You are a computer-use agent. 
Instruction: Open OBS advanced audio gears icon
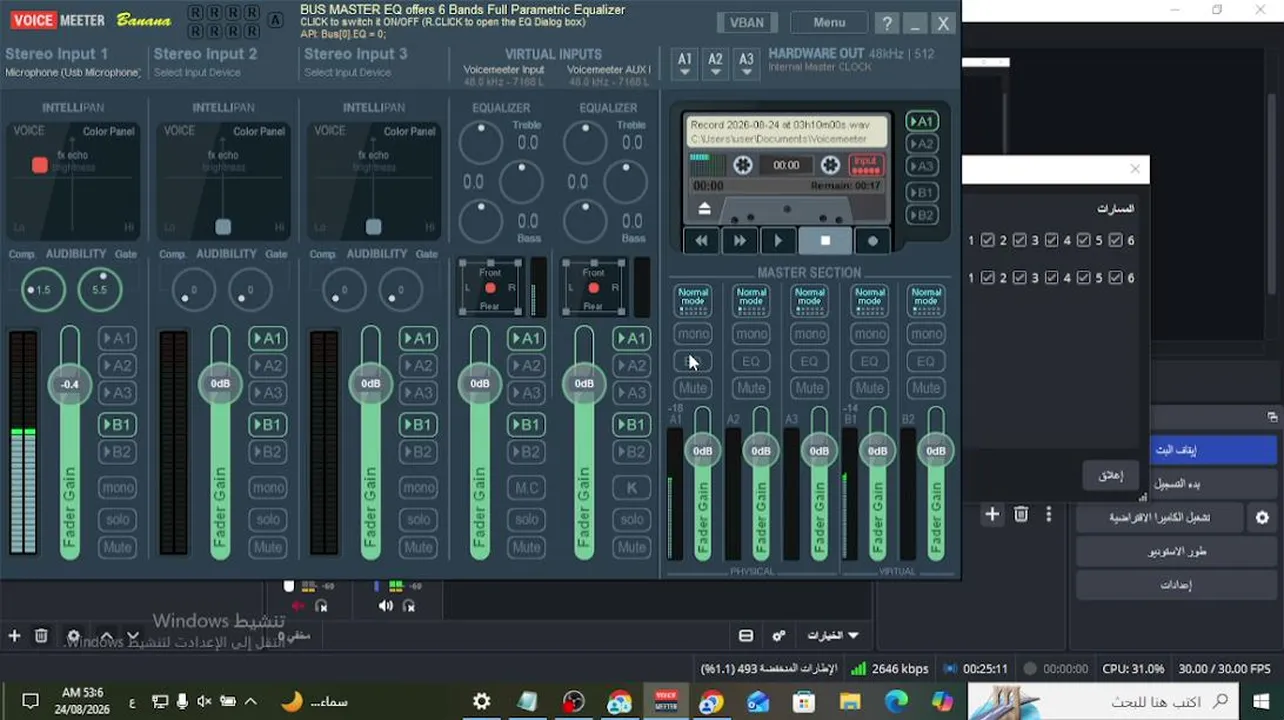779,636
